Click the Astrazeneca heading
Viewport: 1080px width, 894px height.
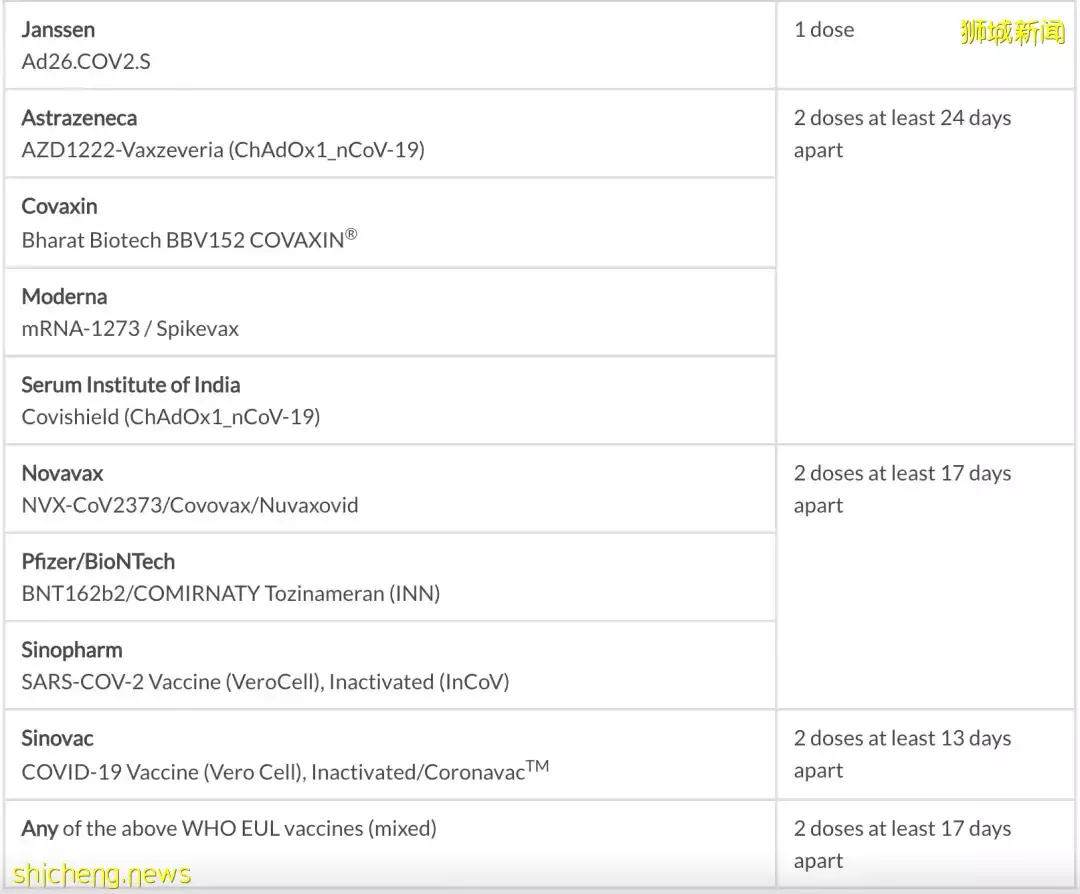pos(79,118)
